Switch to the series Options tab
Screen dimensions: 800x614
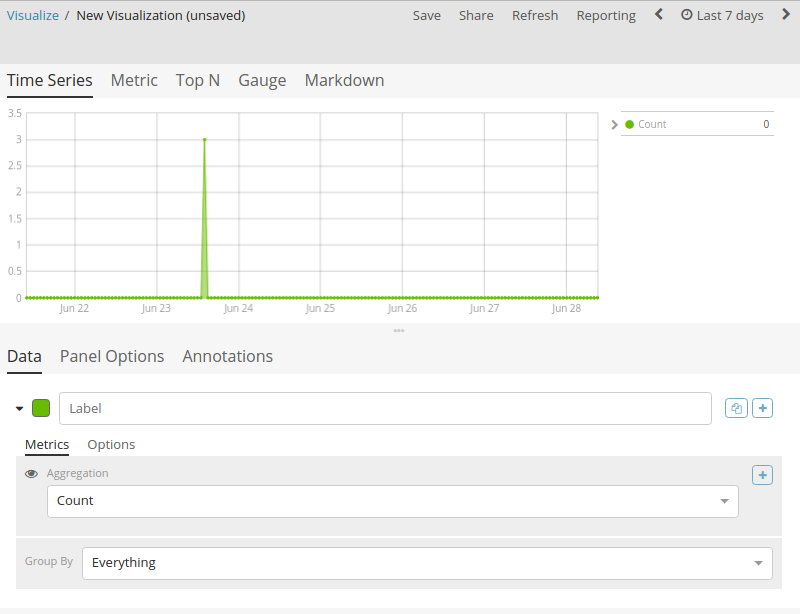tap(111, 445)
